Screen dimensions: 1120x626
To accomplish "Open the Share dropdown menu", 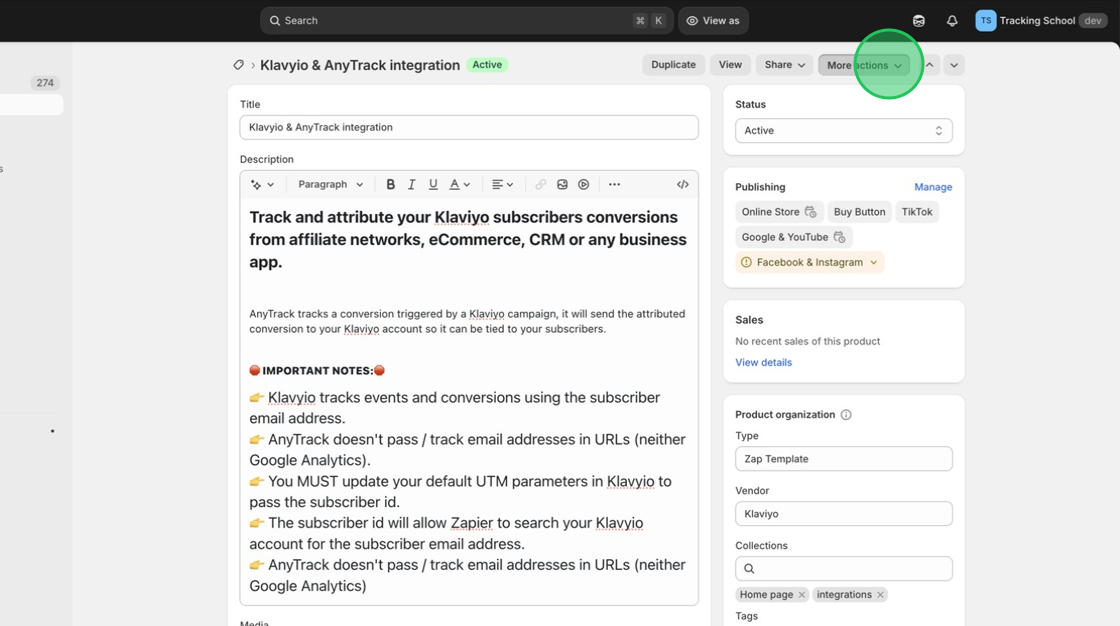I will click(x=785, y=65).
